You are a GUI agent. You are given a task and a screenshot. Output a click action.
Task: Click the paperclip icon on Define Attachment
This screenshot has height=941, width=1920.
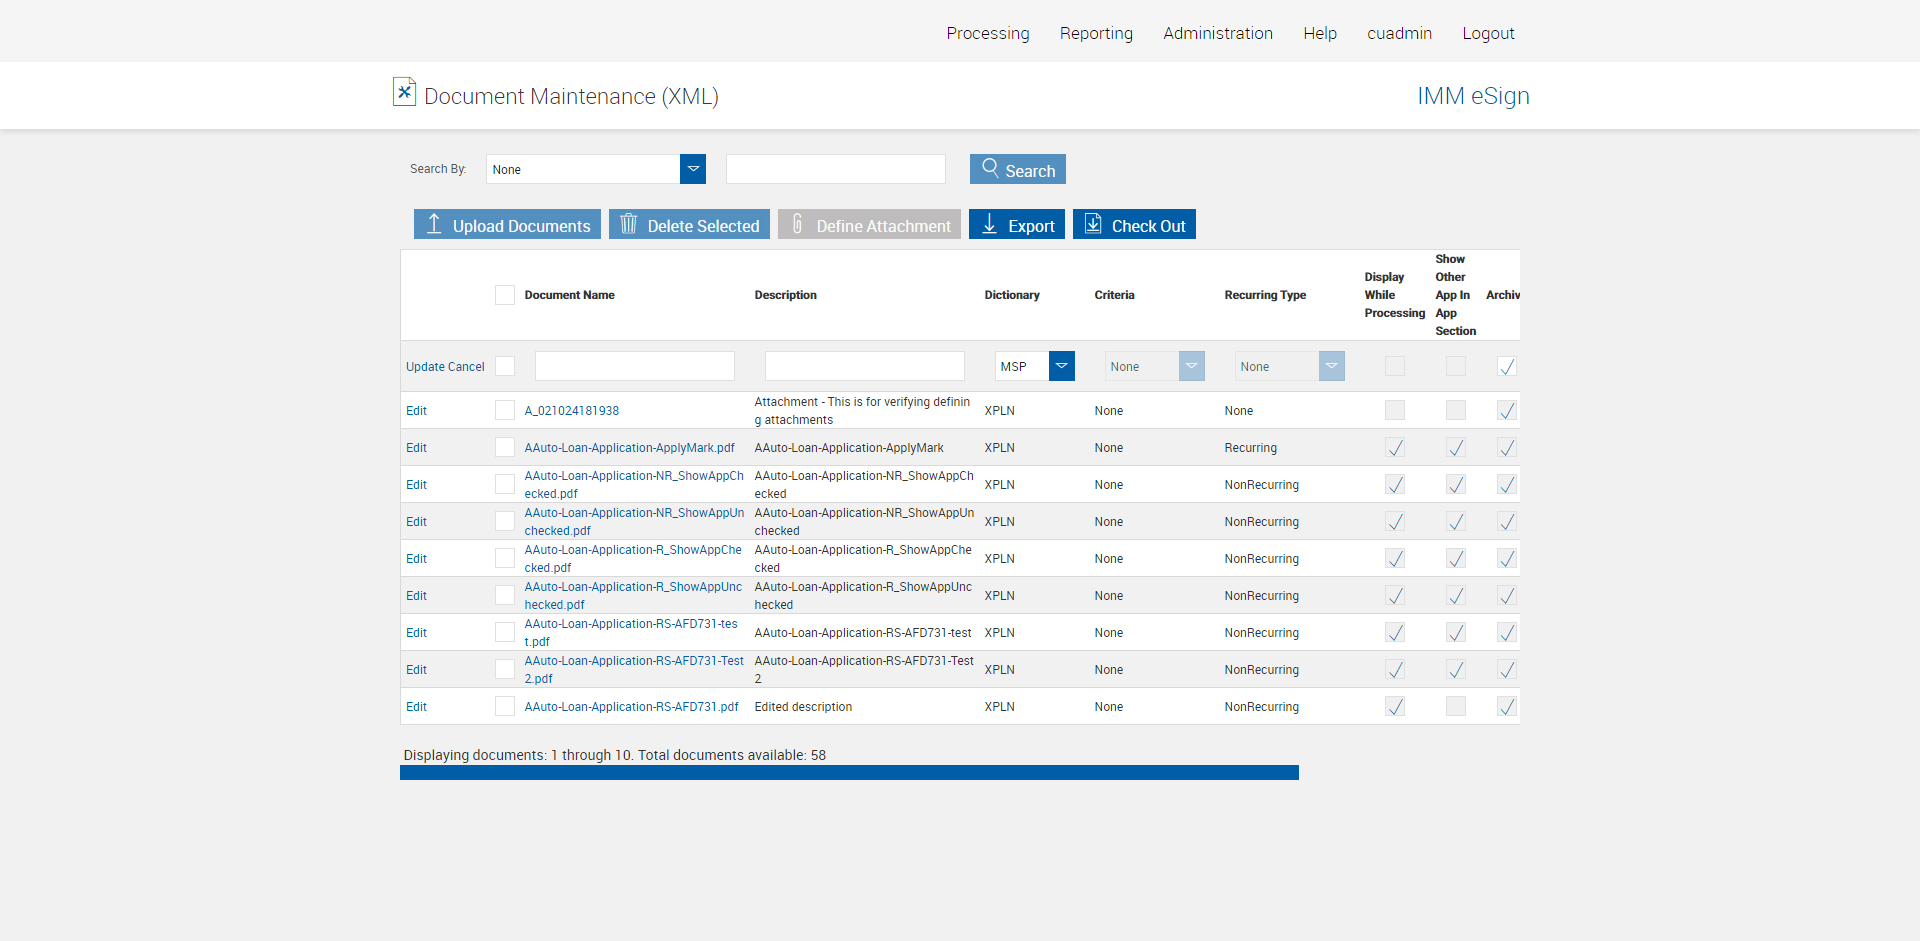[x=797, y=224]
